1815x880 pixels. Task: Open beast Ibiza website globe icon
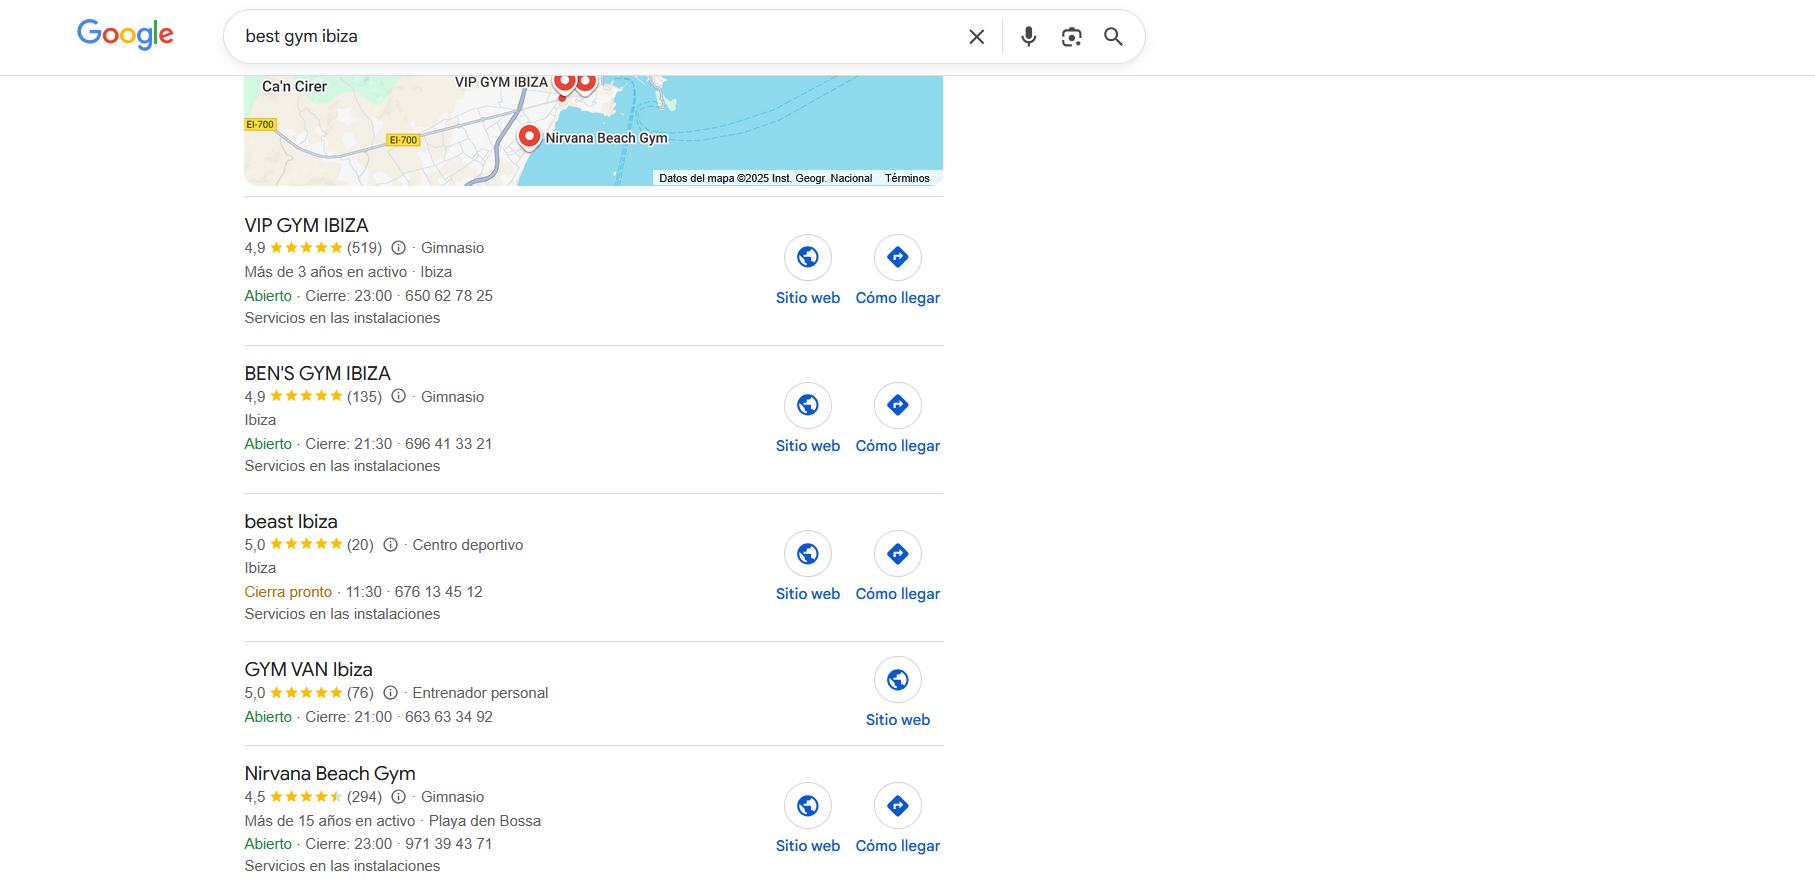coord(808,554)
